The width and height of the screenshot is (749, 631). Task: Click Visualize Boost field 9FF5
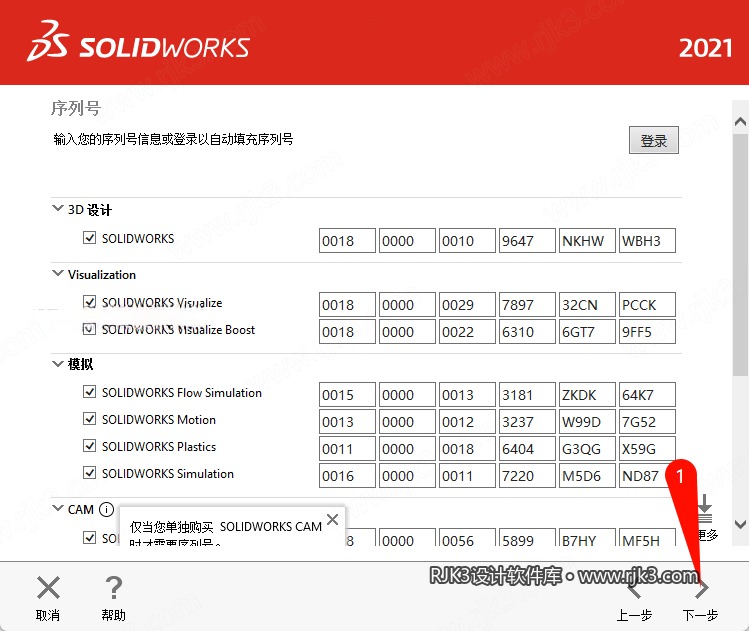pyautogui.click(x=647, y=332)
